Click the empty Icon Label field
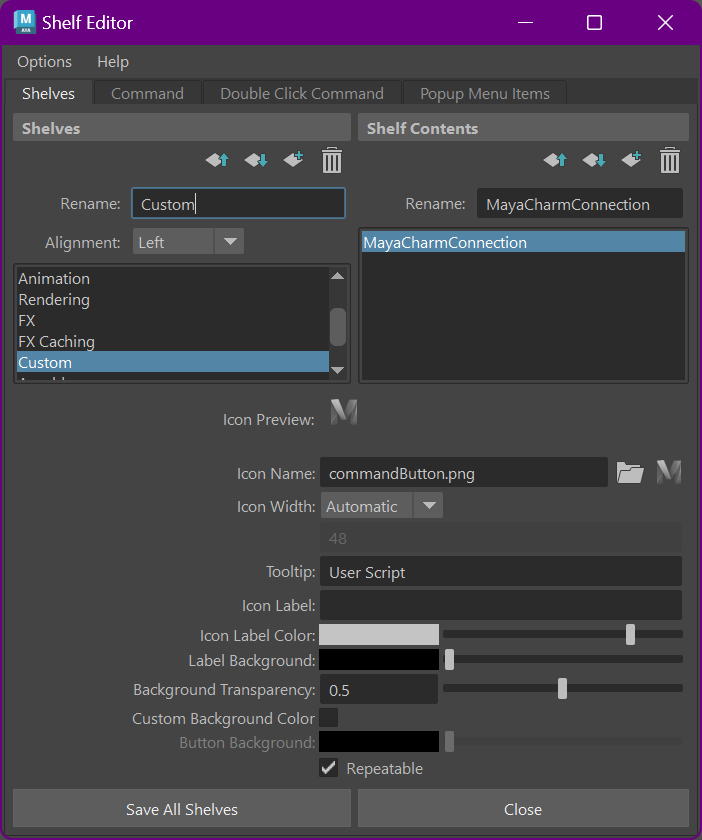Image resolution: width=702 pixels, height=840 pixels. [x=501, y=605]
